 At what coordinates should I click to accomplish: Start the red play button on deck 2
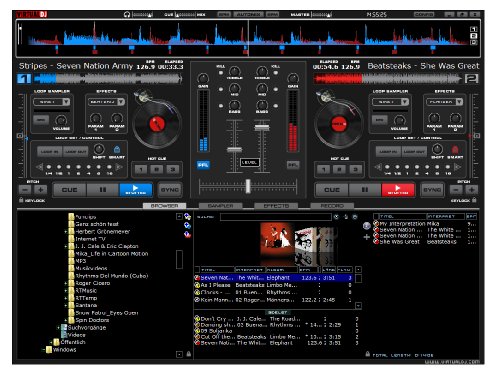[398, 190]
